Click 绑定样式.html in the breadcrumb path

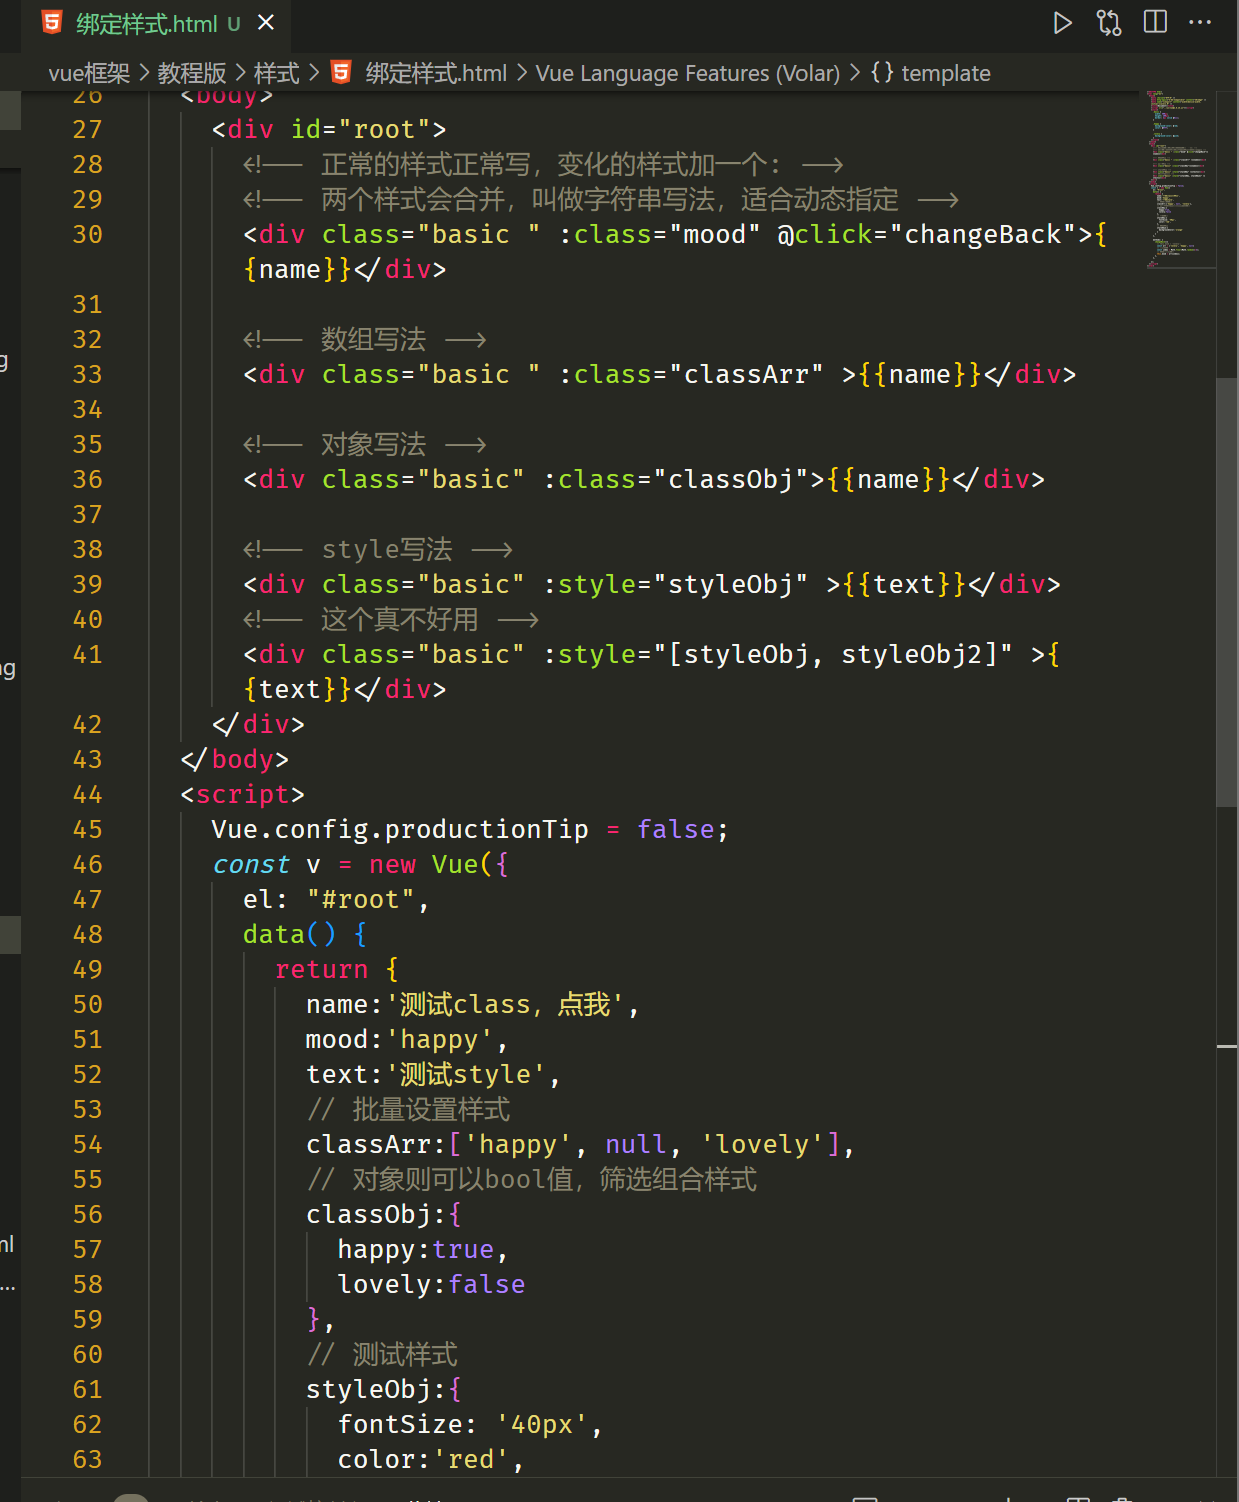tap(436, 73)
